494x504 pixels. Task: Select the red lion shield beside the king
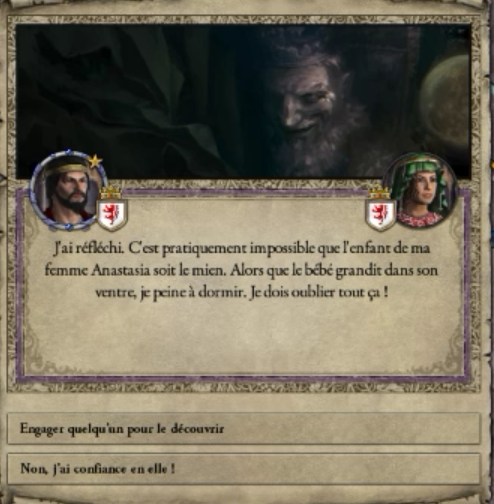click(x=112, y=216)
